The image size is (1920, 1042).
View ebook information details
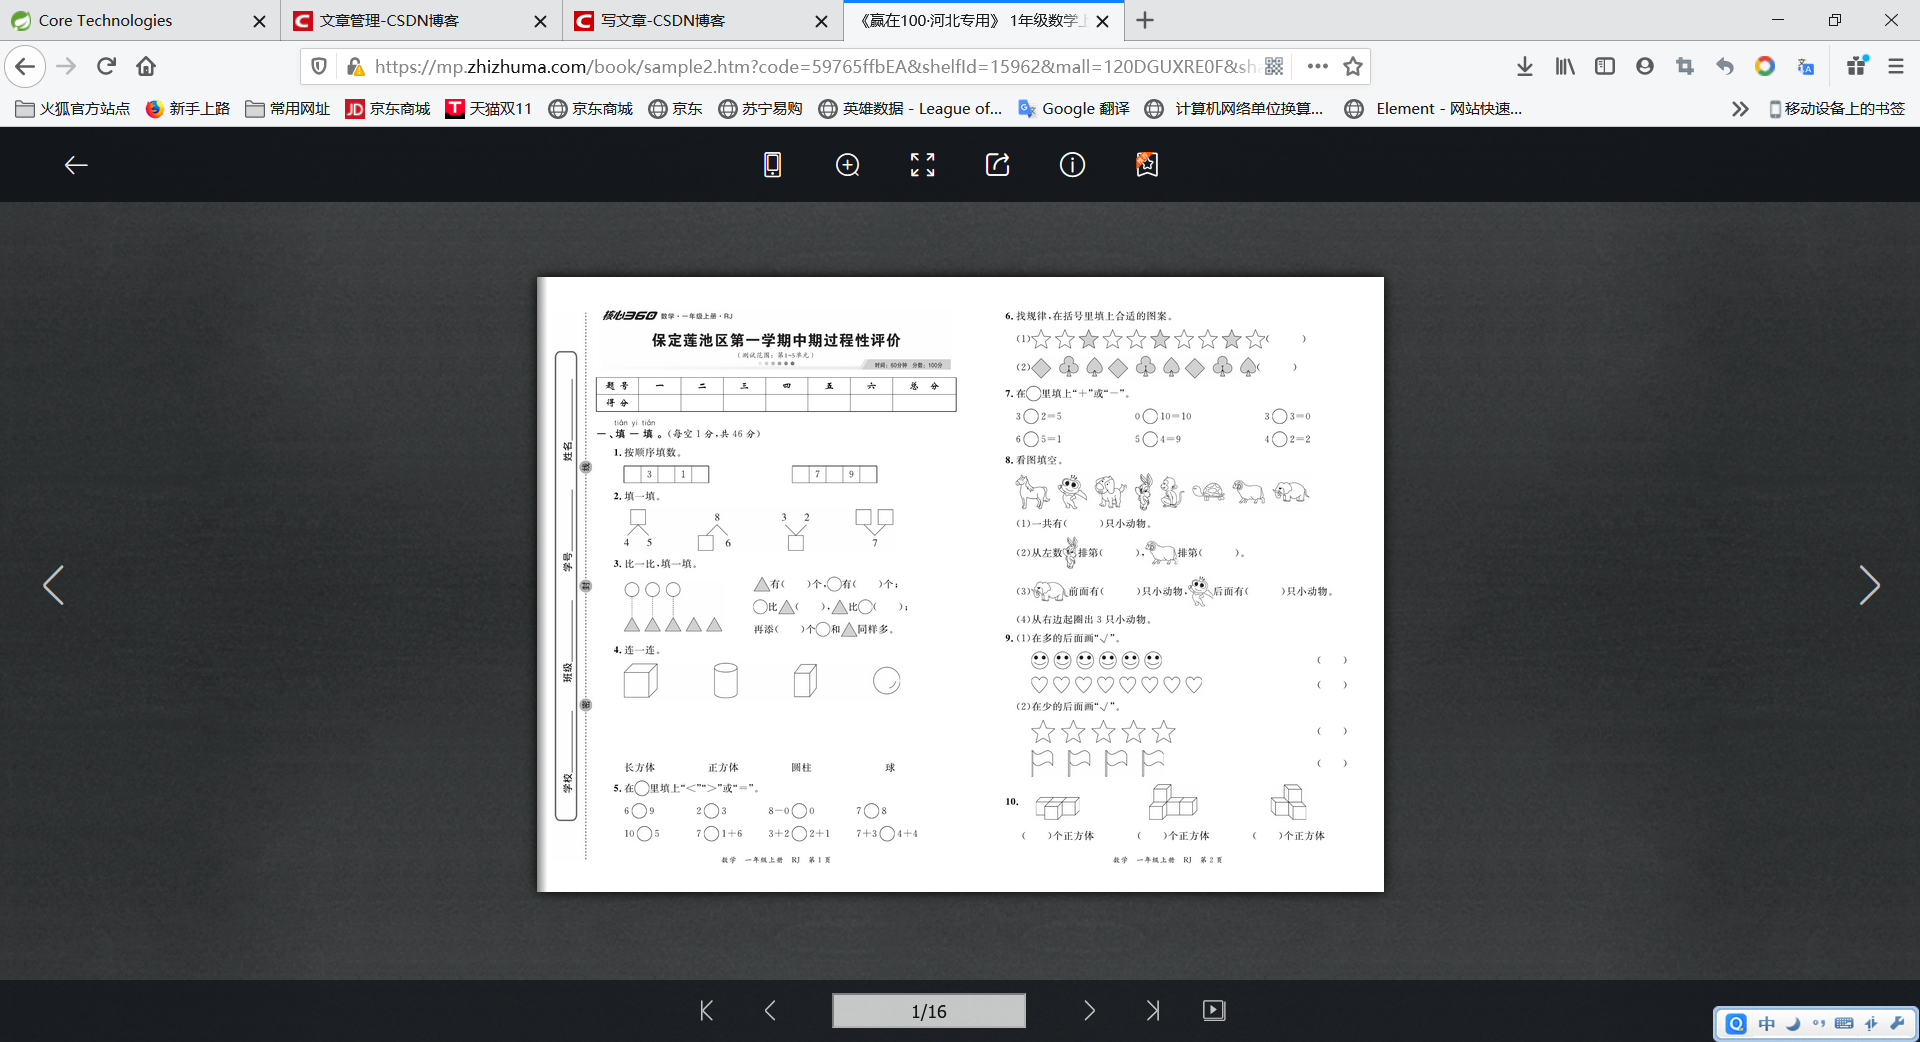point(1072,165)
